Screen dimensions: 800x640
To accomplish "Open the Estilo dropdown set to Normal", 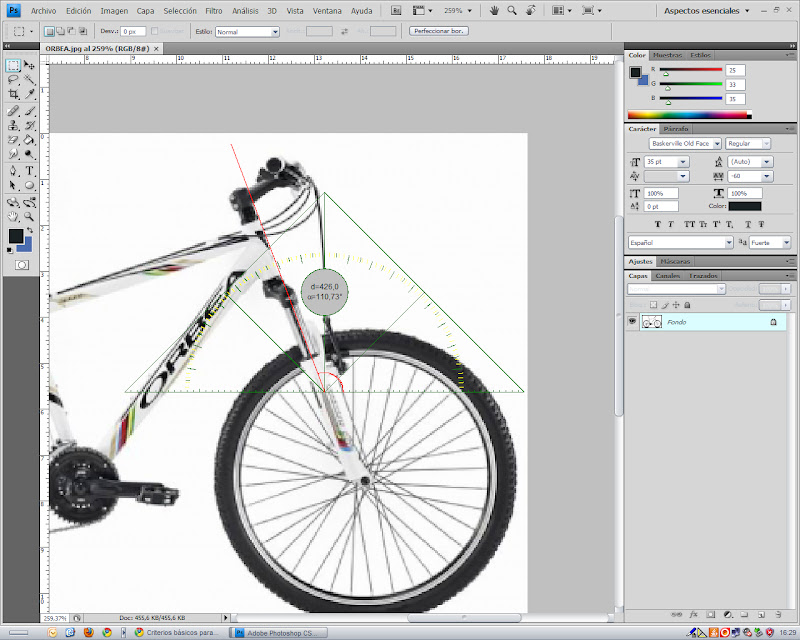I will coord(247,31).
